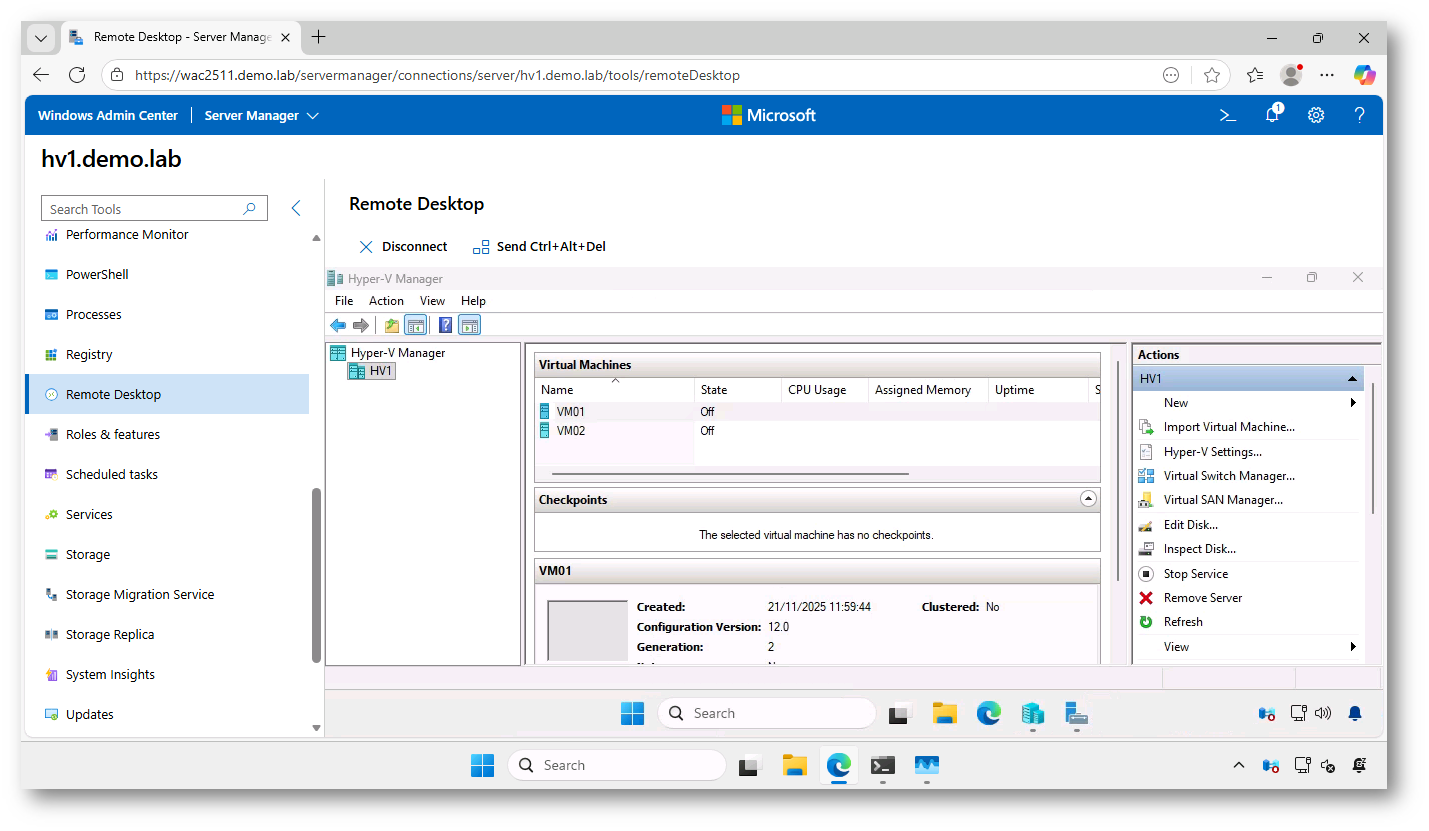Click Send Ctrl+Alt+Del button

[x=539, y=247]
